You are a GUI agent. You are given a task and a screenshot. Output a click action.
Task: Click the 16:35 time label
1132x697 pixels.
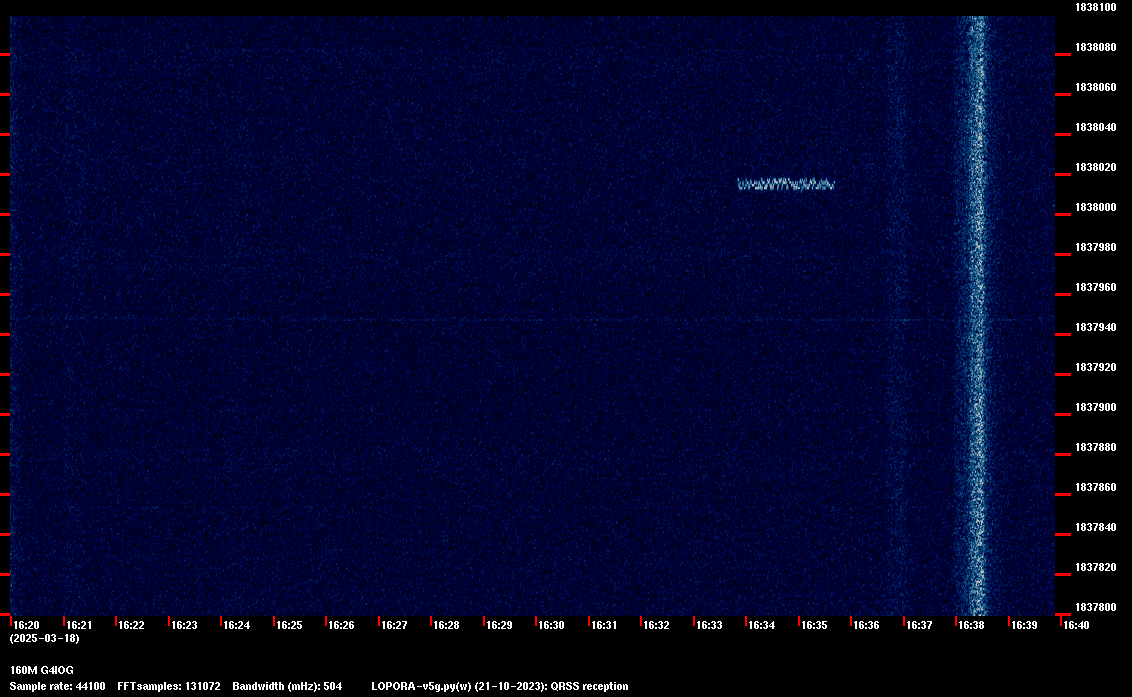[x=814, y=625]
